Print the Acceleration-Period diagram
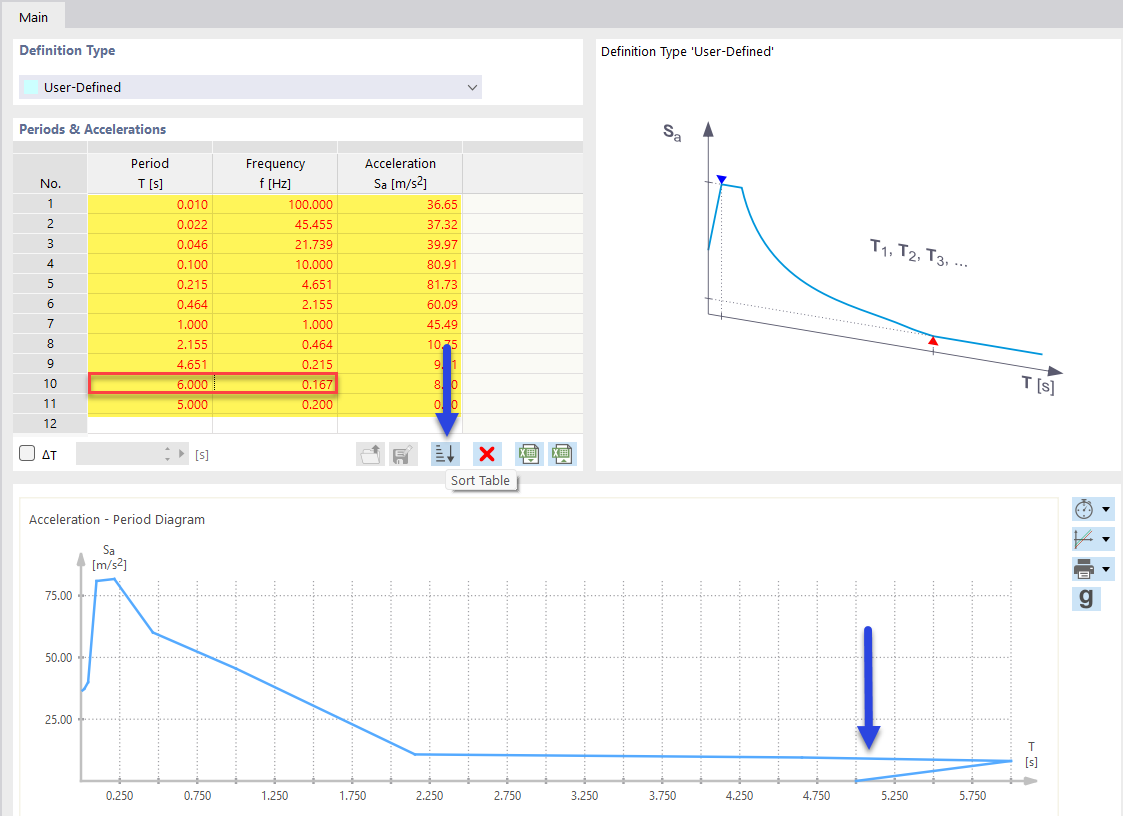The height and width of the screenshot is (816, 1123). point(1084,568)
